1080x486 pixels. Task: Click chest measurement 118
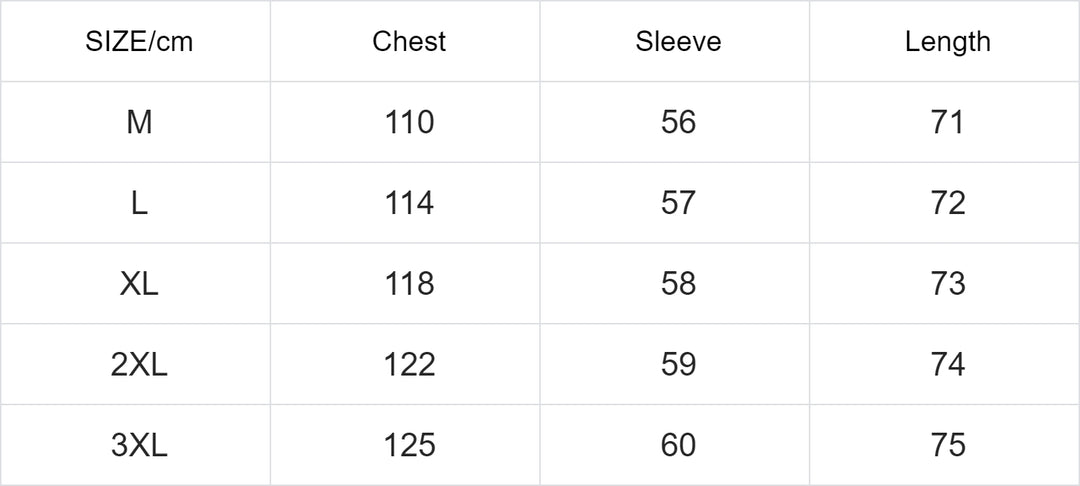pos(409,284)
